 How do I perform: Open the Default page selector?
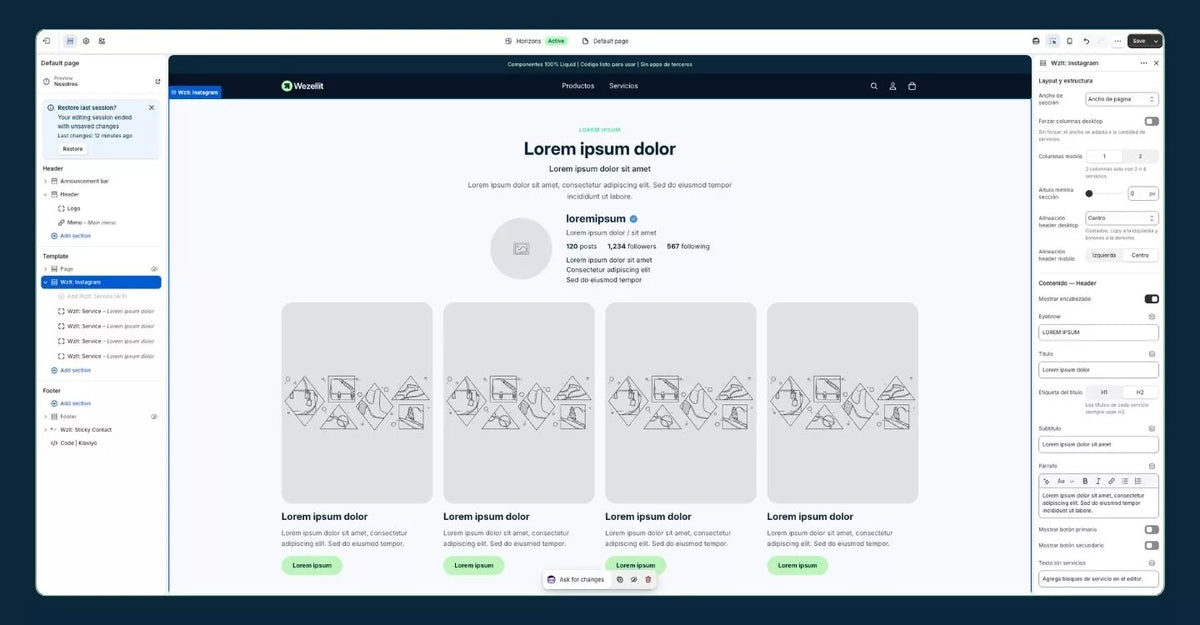point(605,41)
